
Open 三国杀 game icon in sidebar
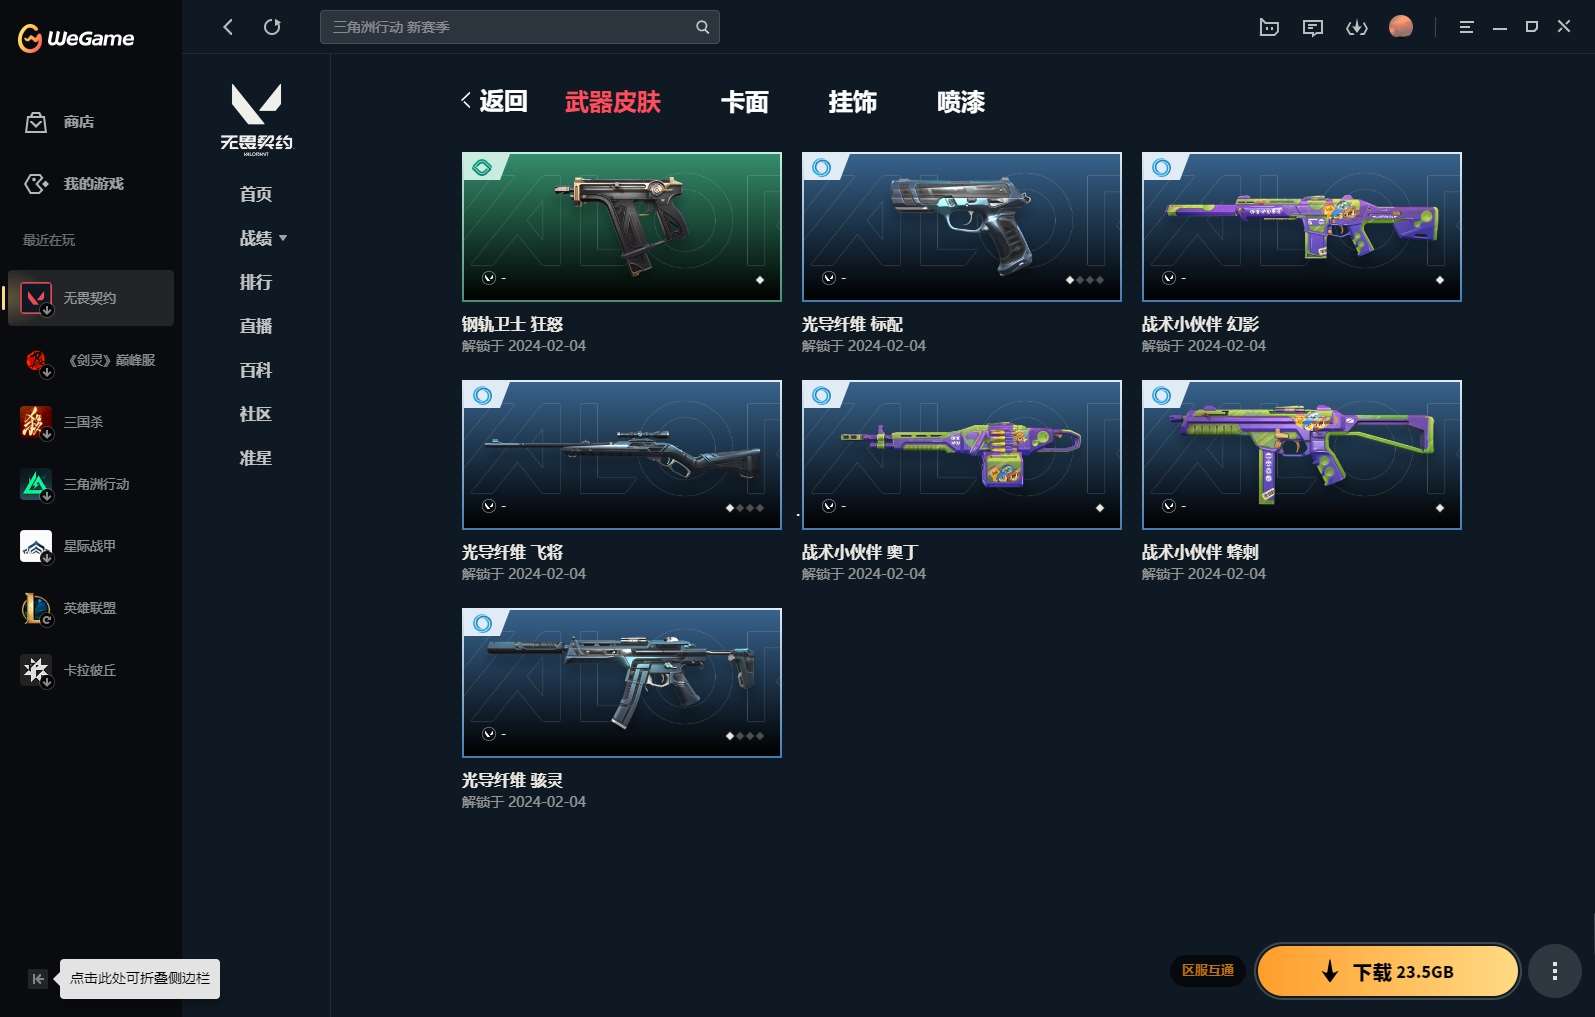pos(36,422)
